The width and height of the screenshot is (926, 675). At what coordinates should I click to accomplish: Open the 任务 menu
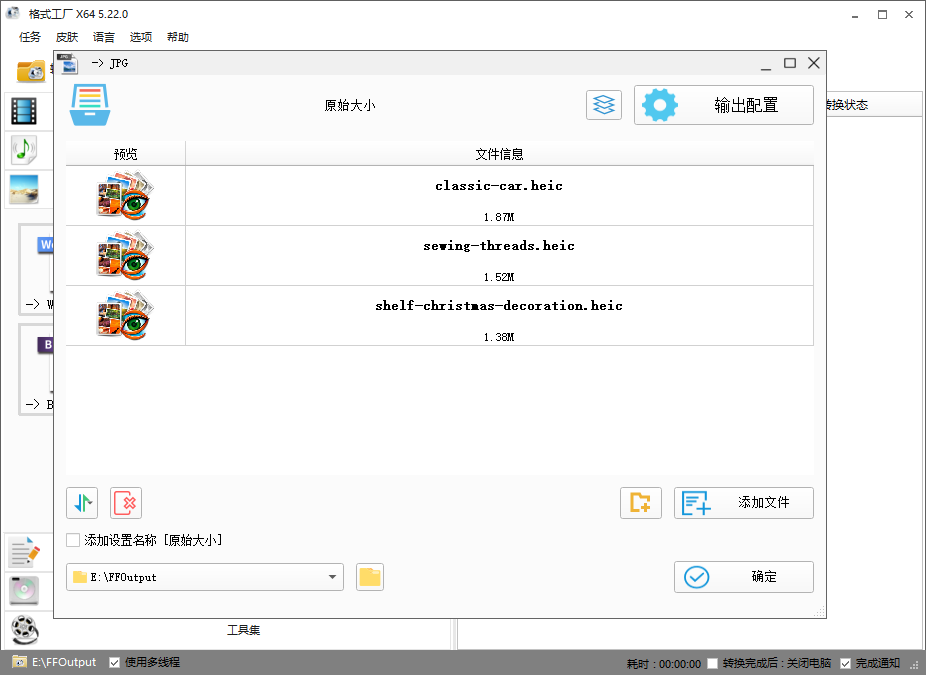pos(30,37)
